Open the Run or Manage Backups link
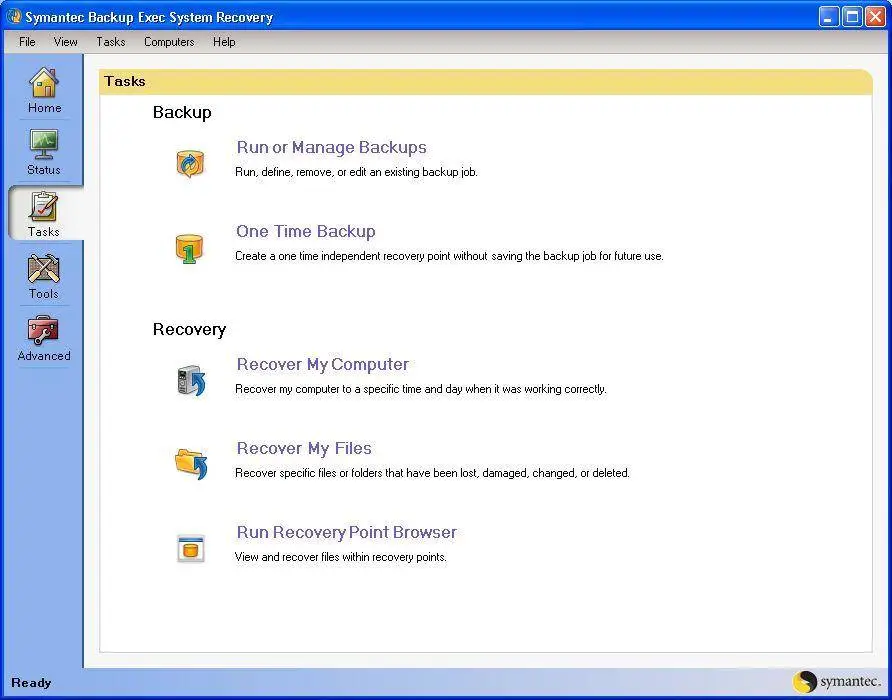The image size is (892, 700). pyautogui.click(x=331, y=147)
